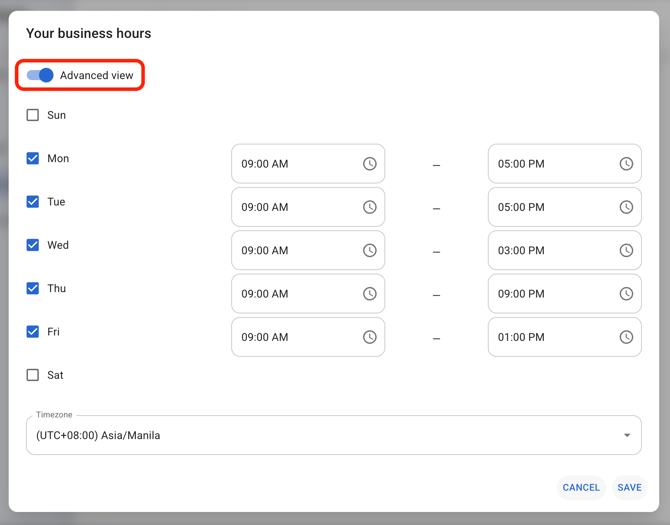Screen dimensions: 670x525
Task: Check the Sat checkbox
Action: pos(33,375)
